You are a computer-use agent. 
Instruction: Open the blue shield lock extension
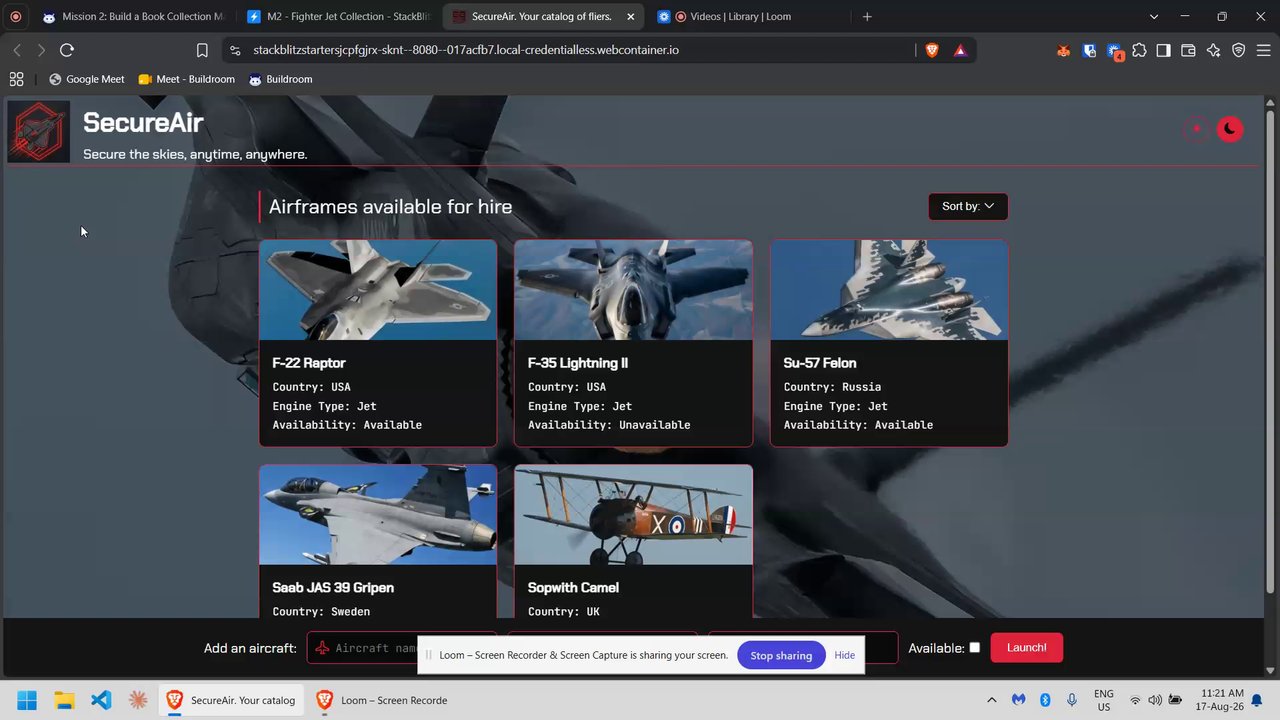(x=1089, y=50)
